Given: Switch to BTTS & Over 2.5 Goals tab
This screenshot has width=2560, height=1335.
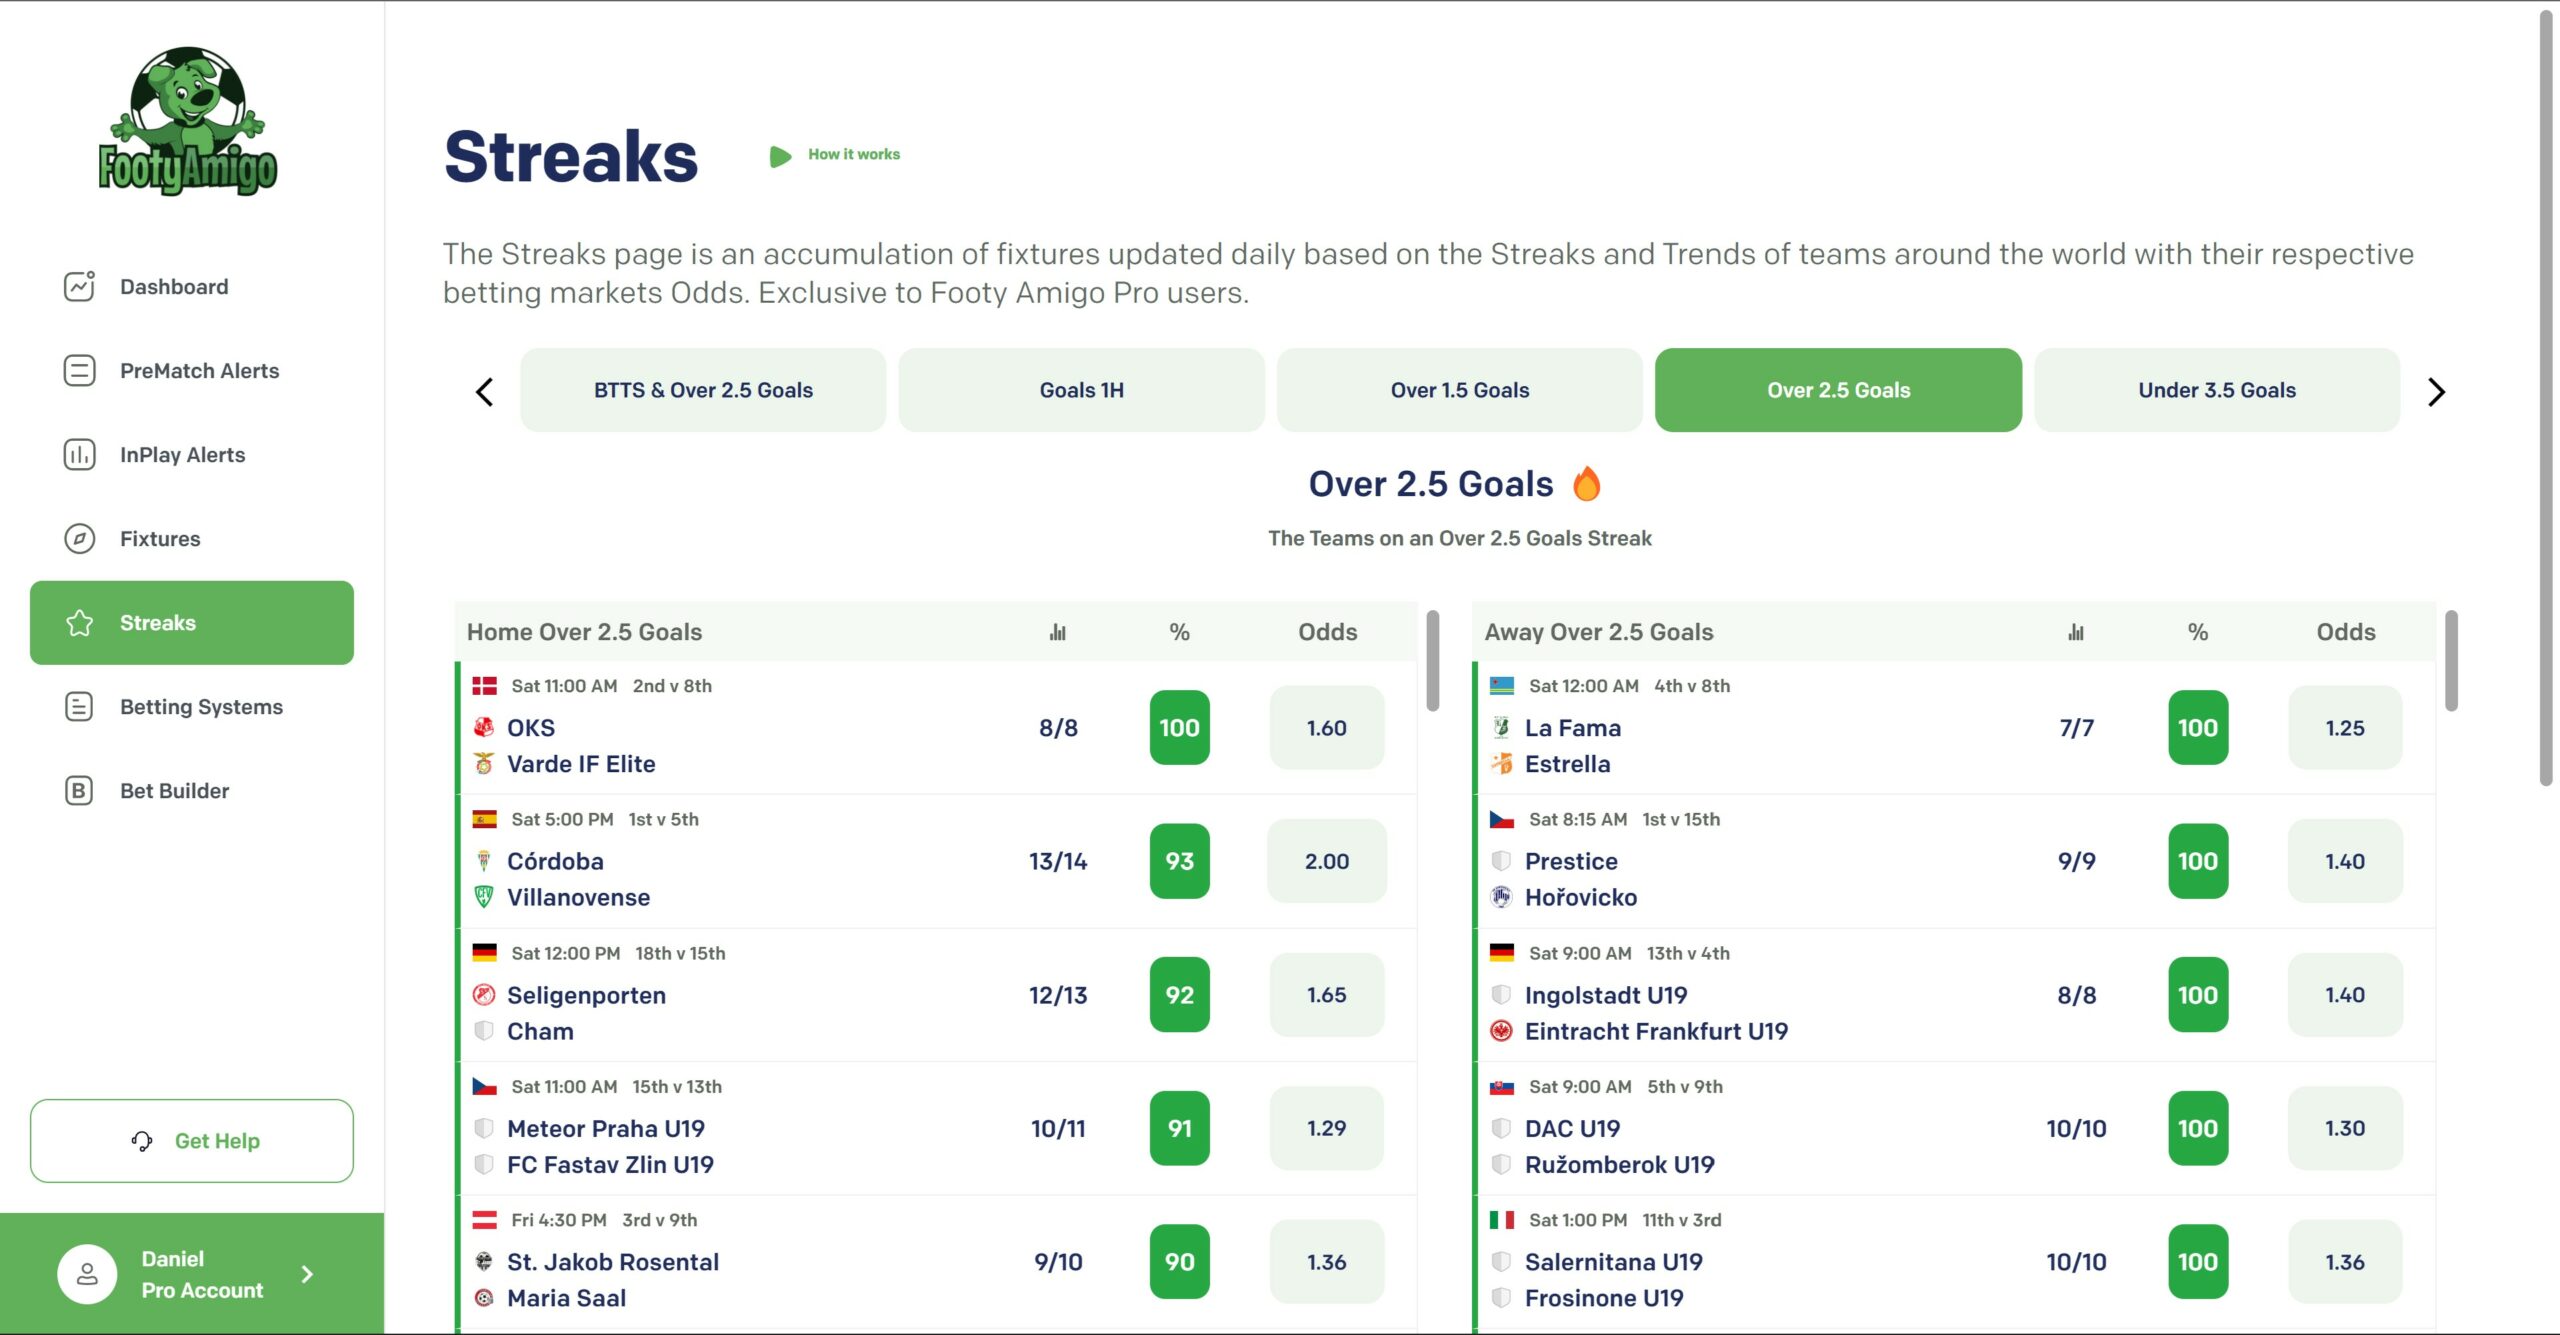Looking at the screenshot, I should [703, 390].
